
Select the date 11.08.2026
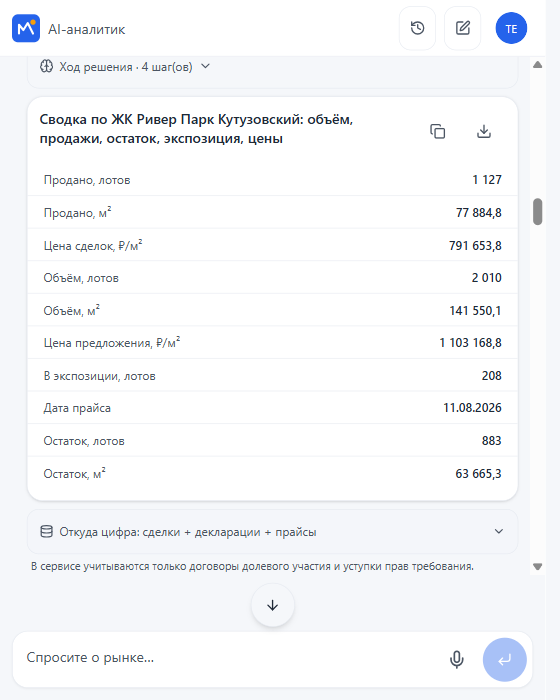tap(472, 408)
